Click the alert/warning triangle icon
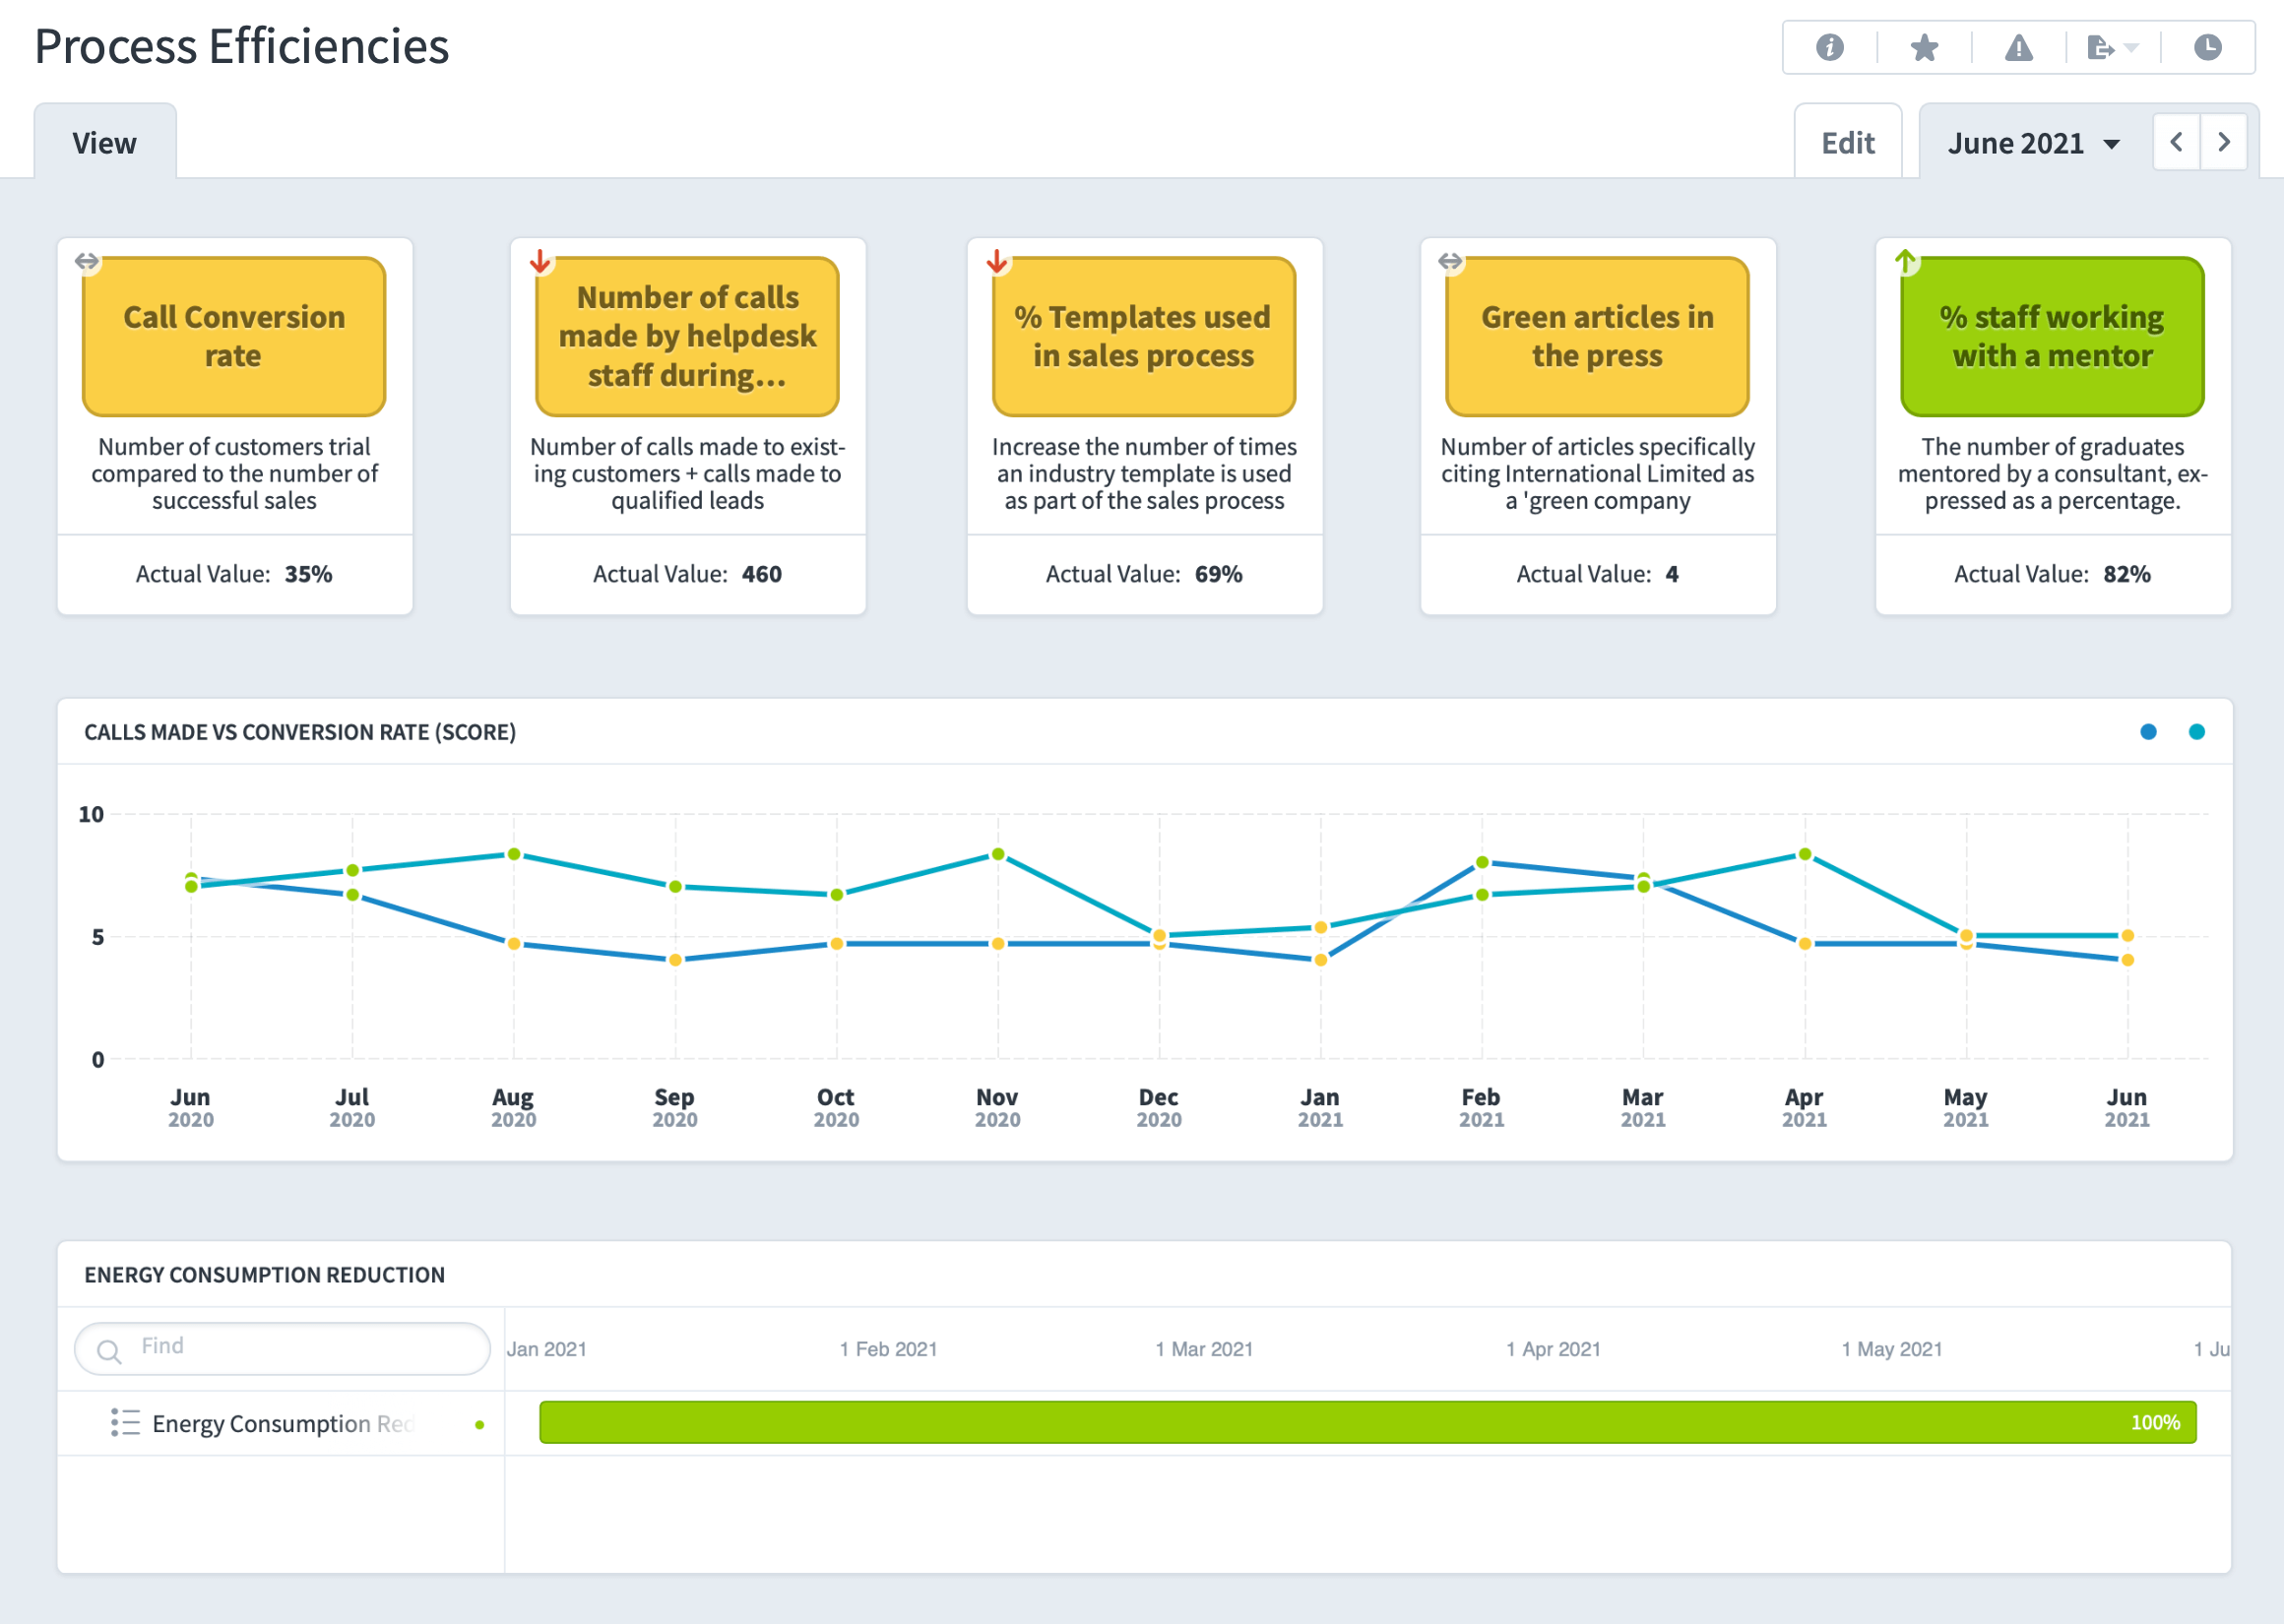This screenshot has height=1624, width=2284. (x=2018, y=47)
